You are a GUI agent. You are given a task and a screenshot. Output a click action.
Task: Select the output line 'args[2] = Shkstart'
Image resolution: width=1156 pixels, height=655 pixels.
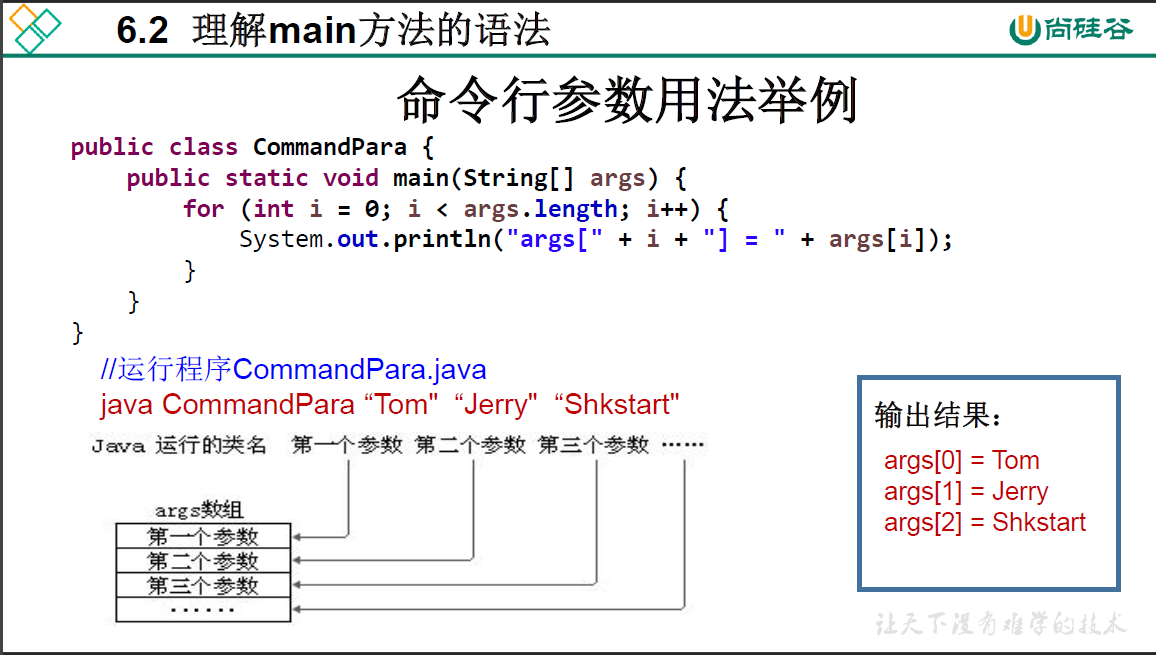coord(985,522)
